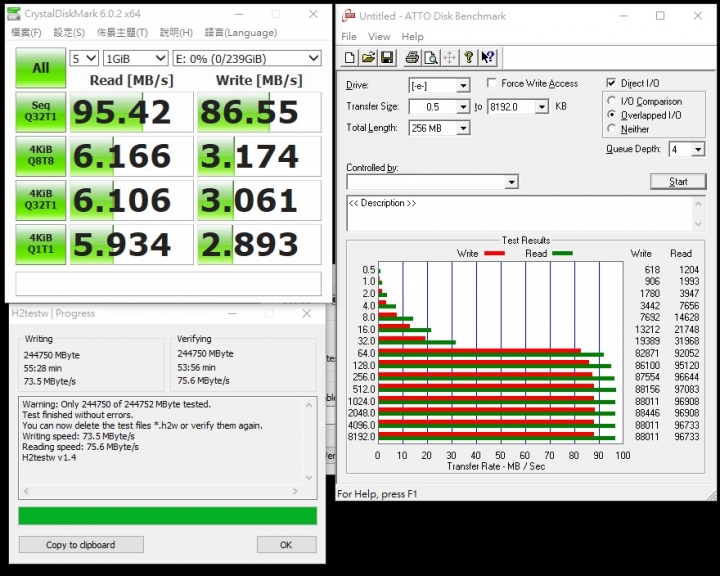720x576 pixels.
Task: Open the File menu in ATTO
Action: coord(349,36)
